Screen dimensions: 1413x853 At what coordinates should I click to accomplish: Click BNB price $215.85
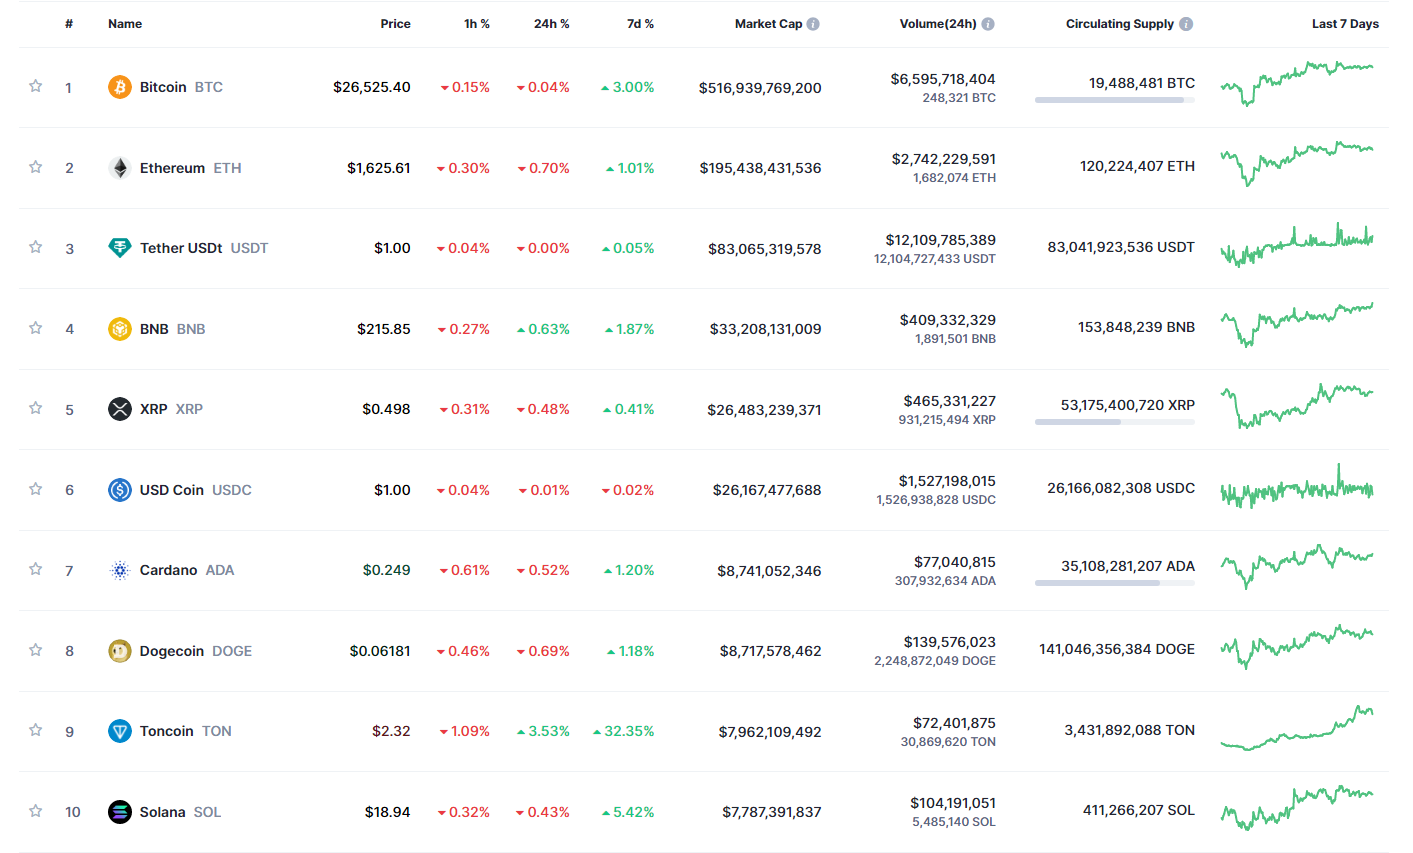384,329
